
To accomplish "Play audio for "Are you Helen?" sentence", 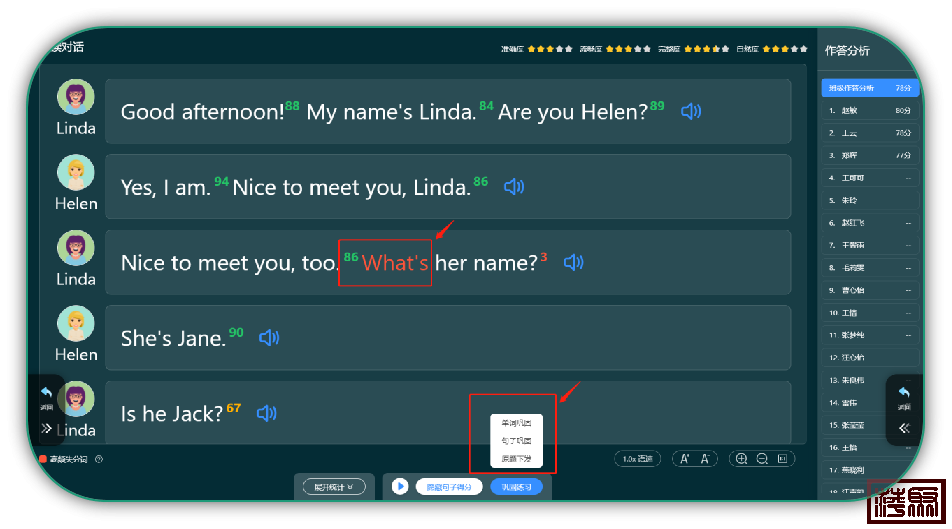I will [690, 111].
